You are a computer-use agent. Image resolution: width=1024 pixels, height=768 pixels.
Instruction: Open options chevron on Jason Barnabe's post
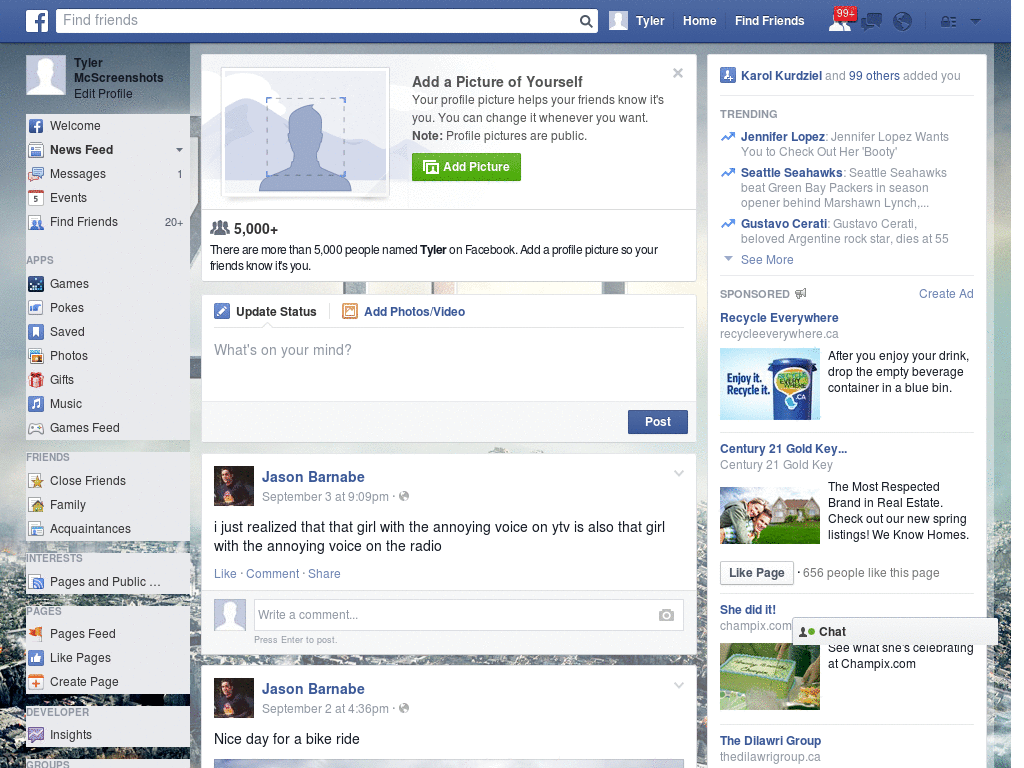[679, 473]
